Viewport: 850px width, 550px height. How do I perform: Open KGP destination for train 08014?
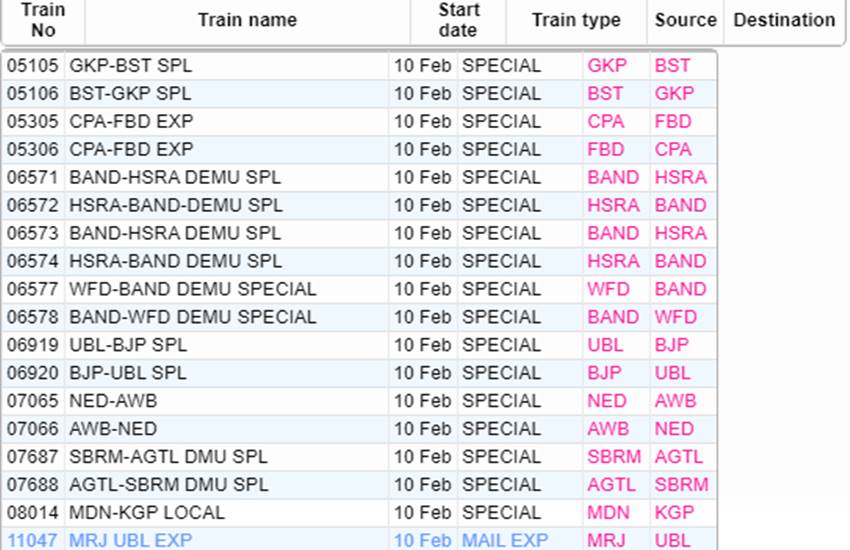(674, 512)
